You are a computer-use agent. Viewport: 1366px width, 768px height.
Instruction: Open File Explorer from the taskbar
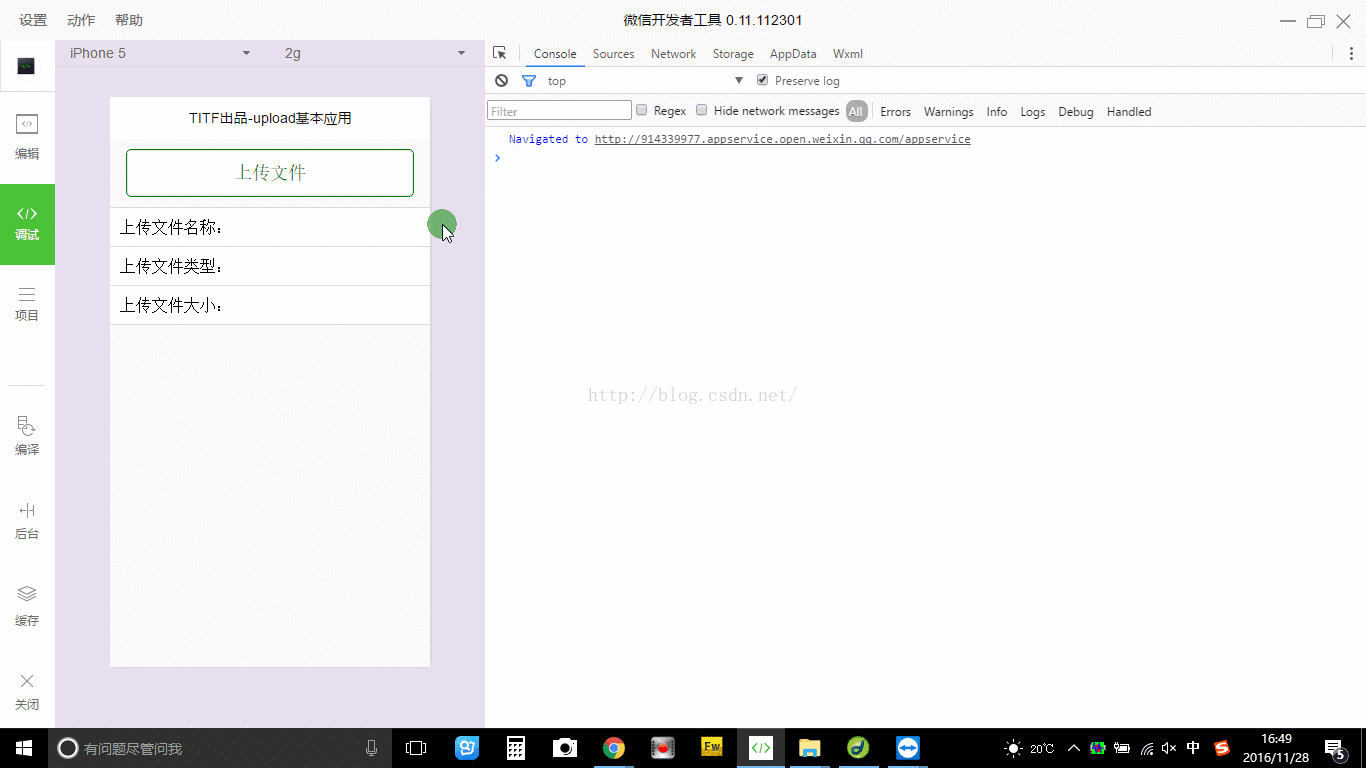point(810,748)
